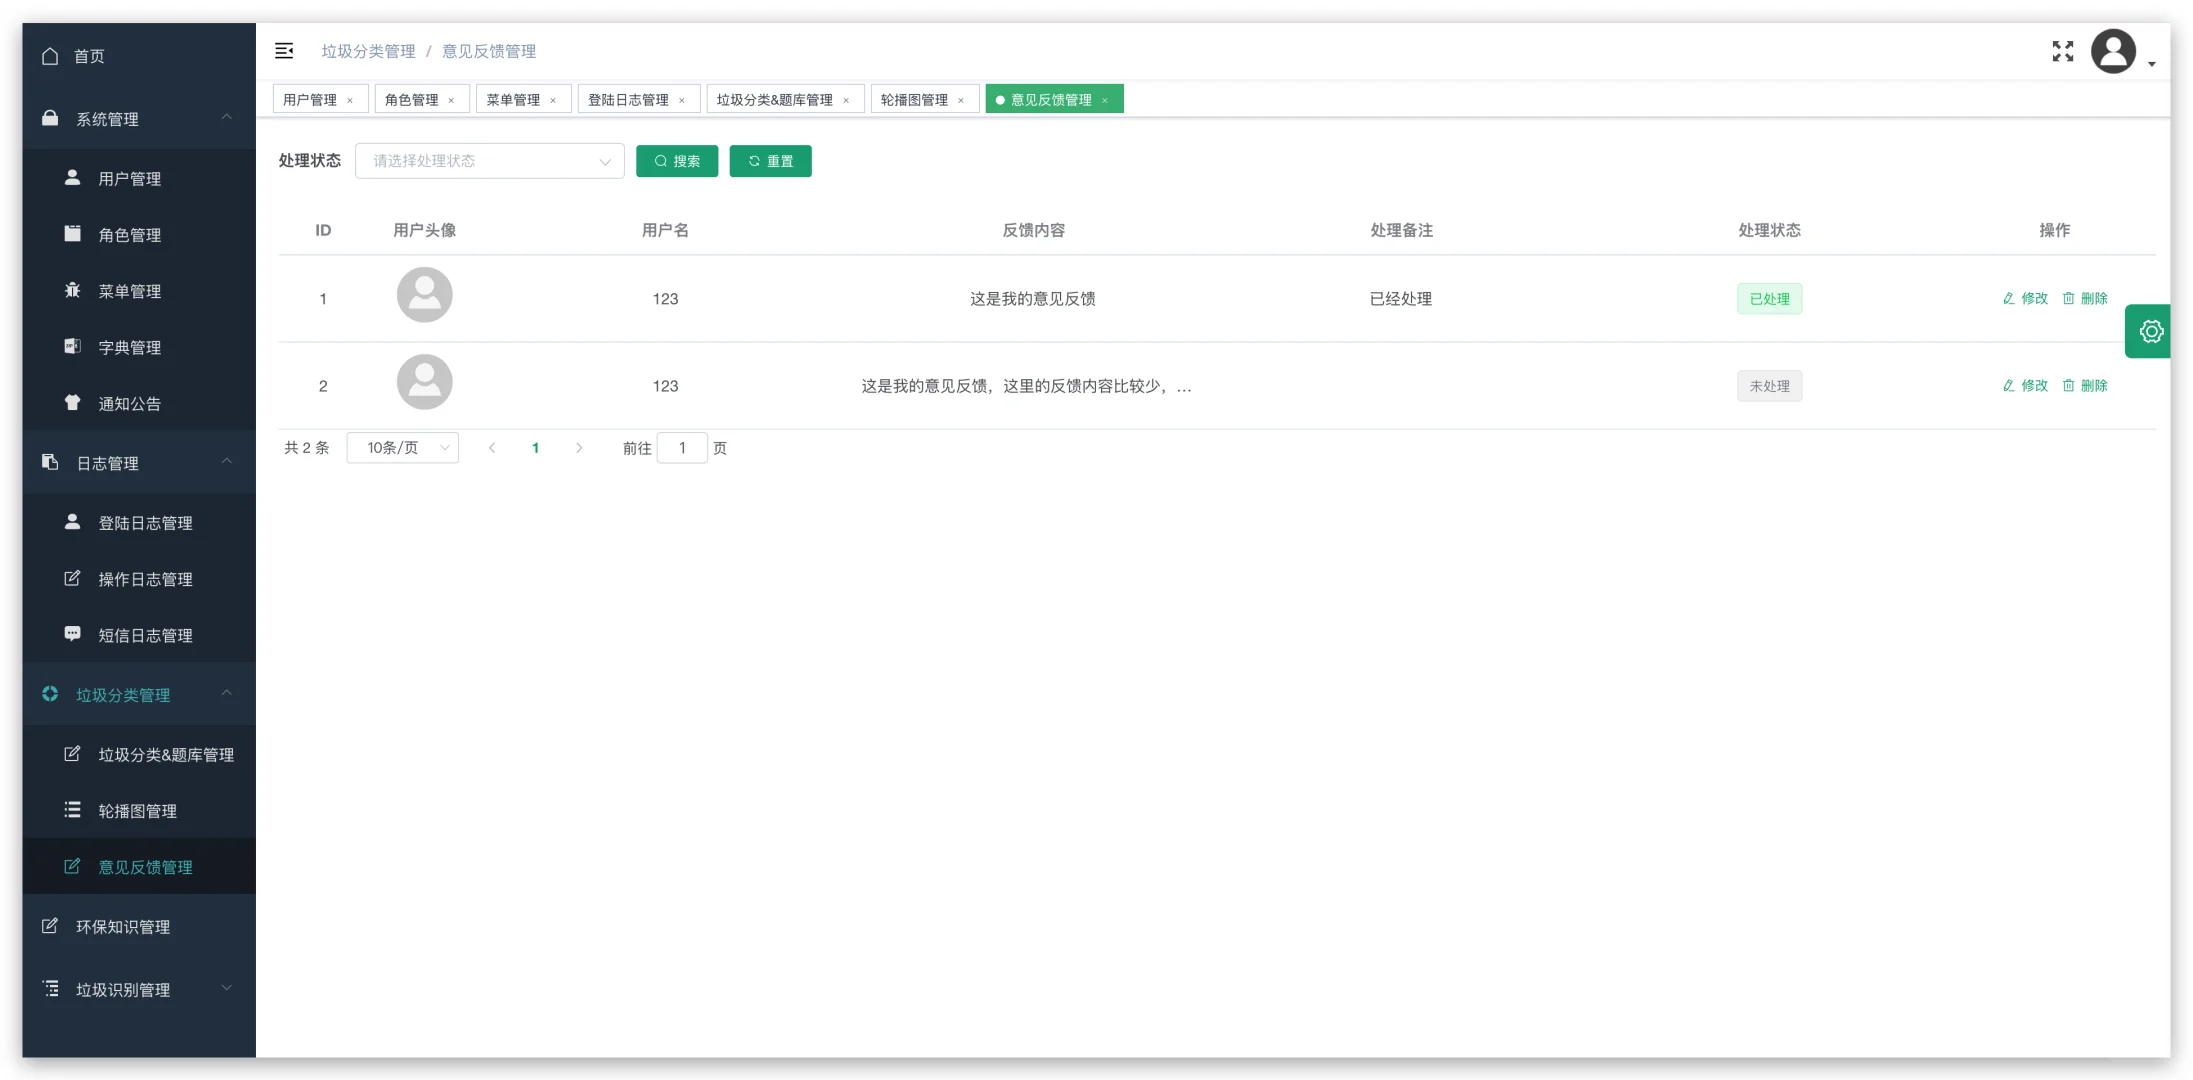The height and width of the screenshot is (1080, 2193).
Task: Open the 10条/页 page size dropdown
Action: click(x=402, y=448)
